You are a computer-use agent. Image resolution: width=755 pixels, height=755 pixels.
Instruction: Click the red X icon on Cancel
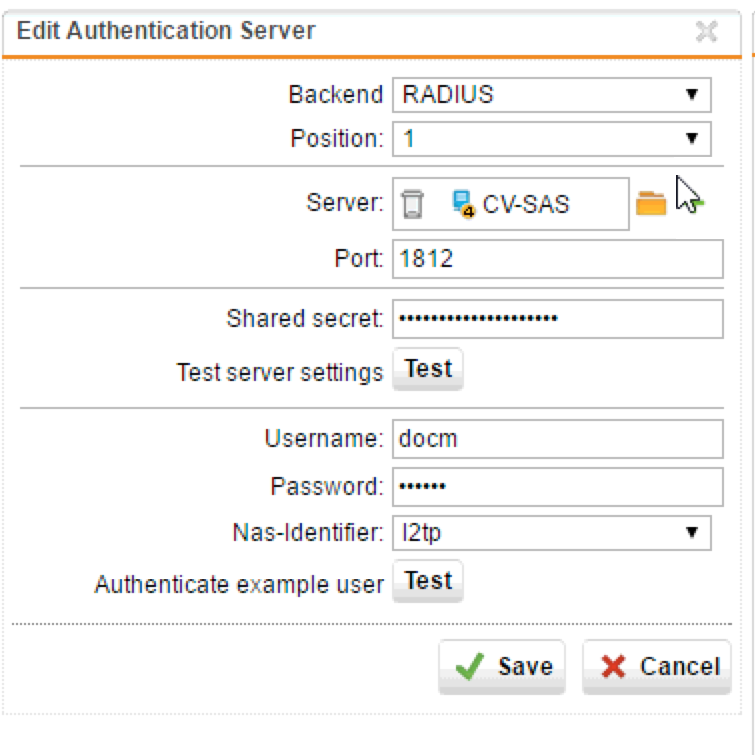tap(613, 667)
